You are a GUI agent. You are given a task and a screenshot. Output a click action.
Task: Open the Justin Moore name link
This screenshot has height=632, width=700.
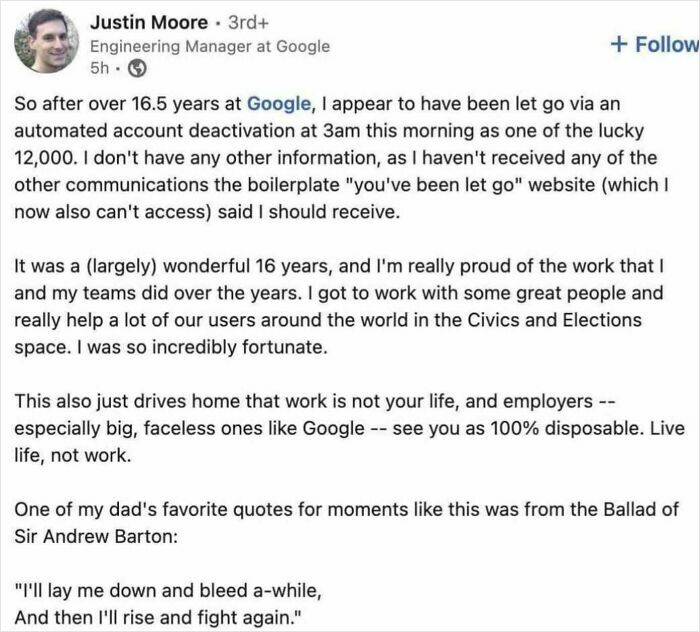pyautogui.click(x=149, y=22)
